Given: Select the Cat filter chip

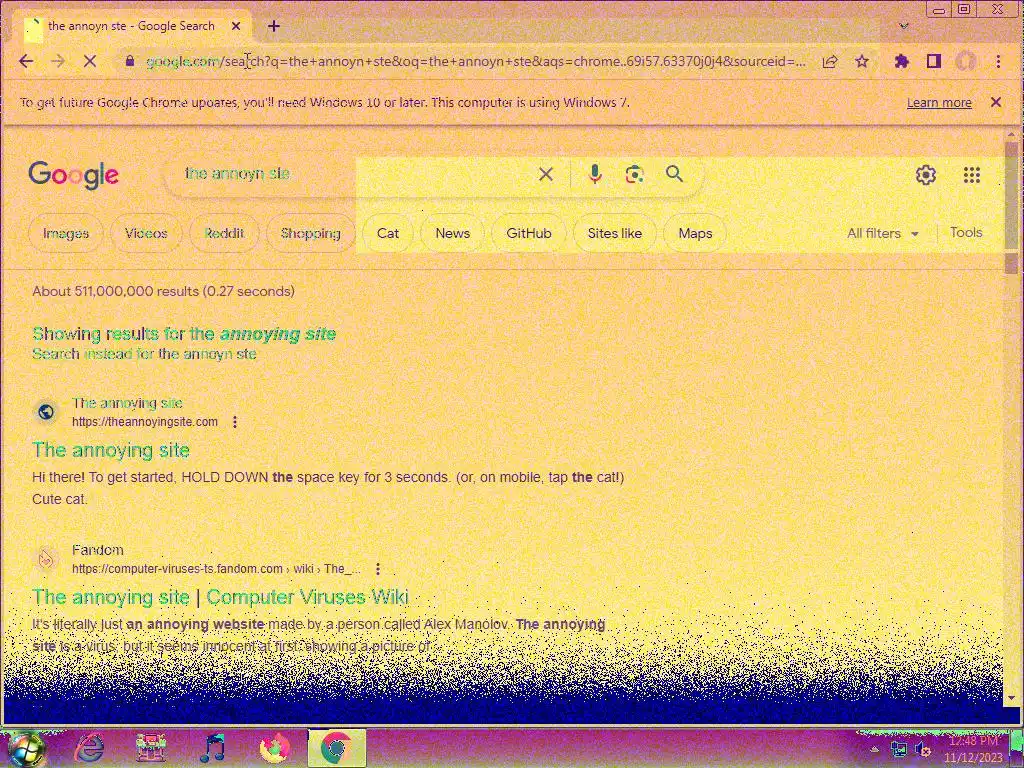Looking at the screenshot, I should pos(388,233).
